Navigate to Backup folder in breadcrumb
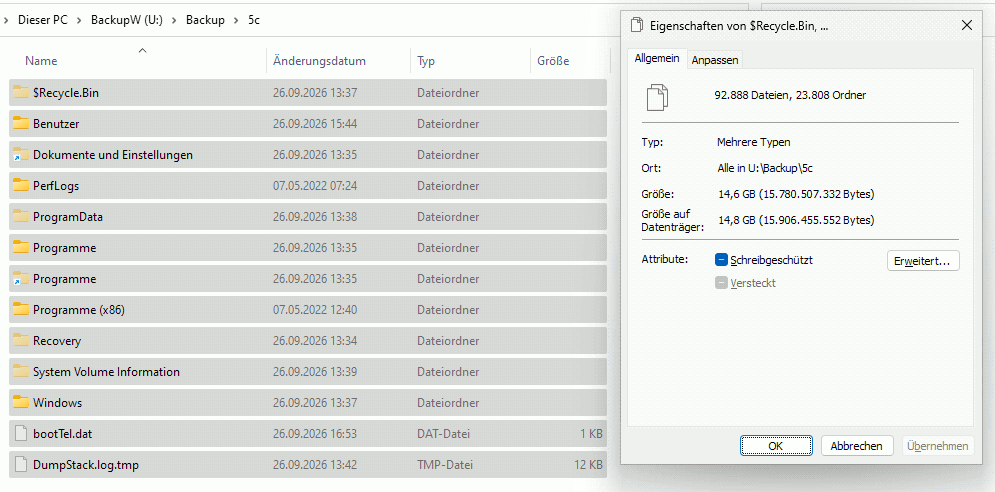 click(x=205, y=20)
